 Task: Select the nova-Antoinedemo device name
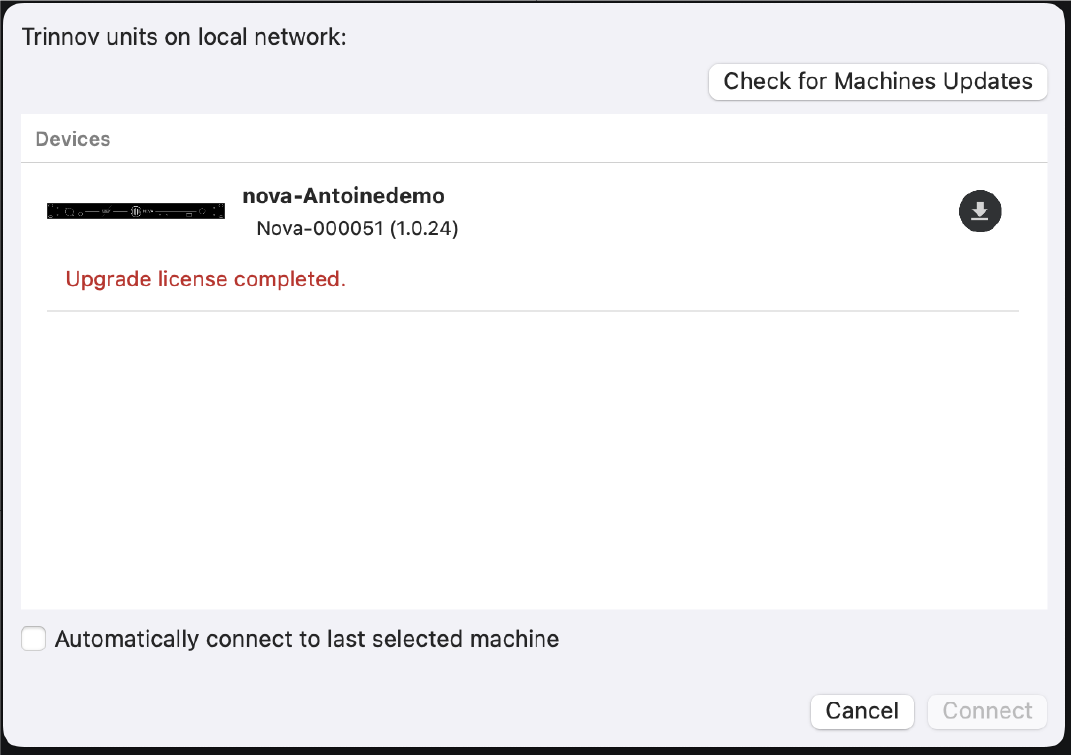(343, 195)
